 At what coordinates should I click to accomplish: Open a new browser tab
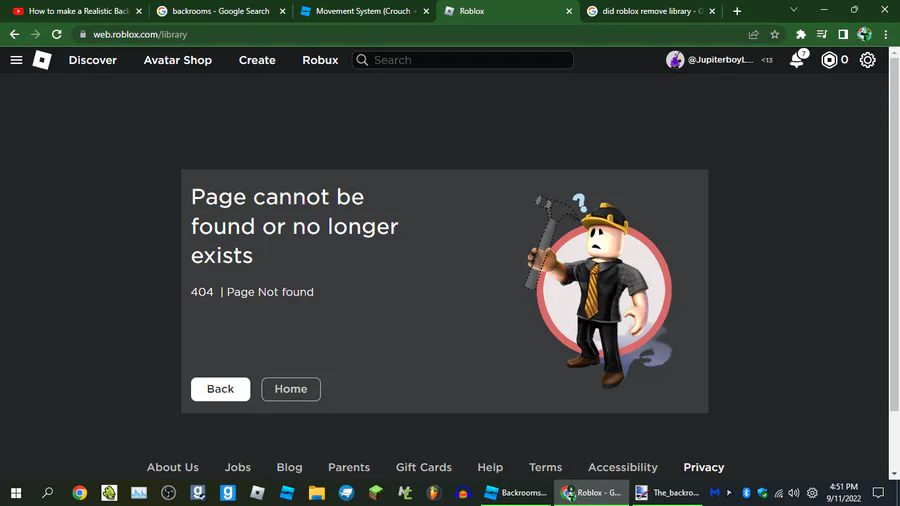[737, 11]
